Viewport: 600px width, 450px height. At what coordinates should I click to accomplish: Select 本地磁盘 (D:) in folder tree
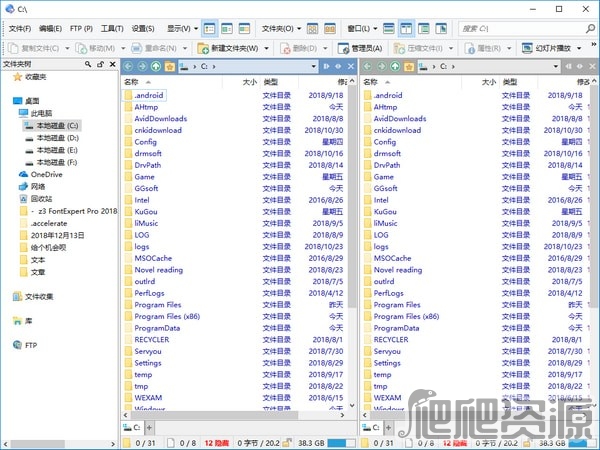point(52,138)
